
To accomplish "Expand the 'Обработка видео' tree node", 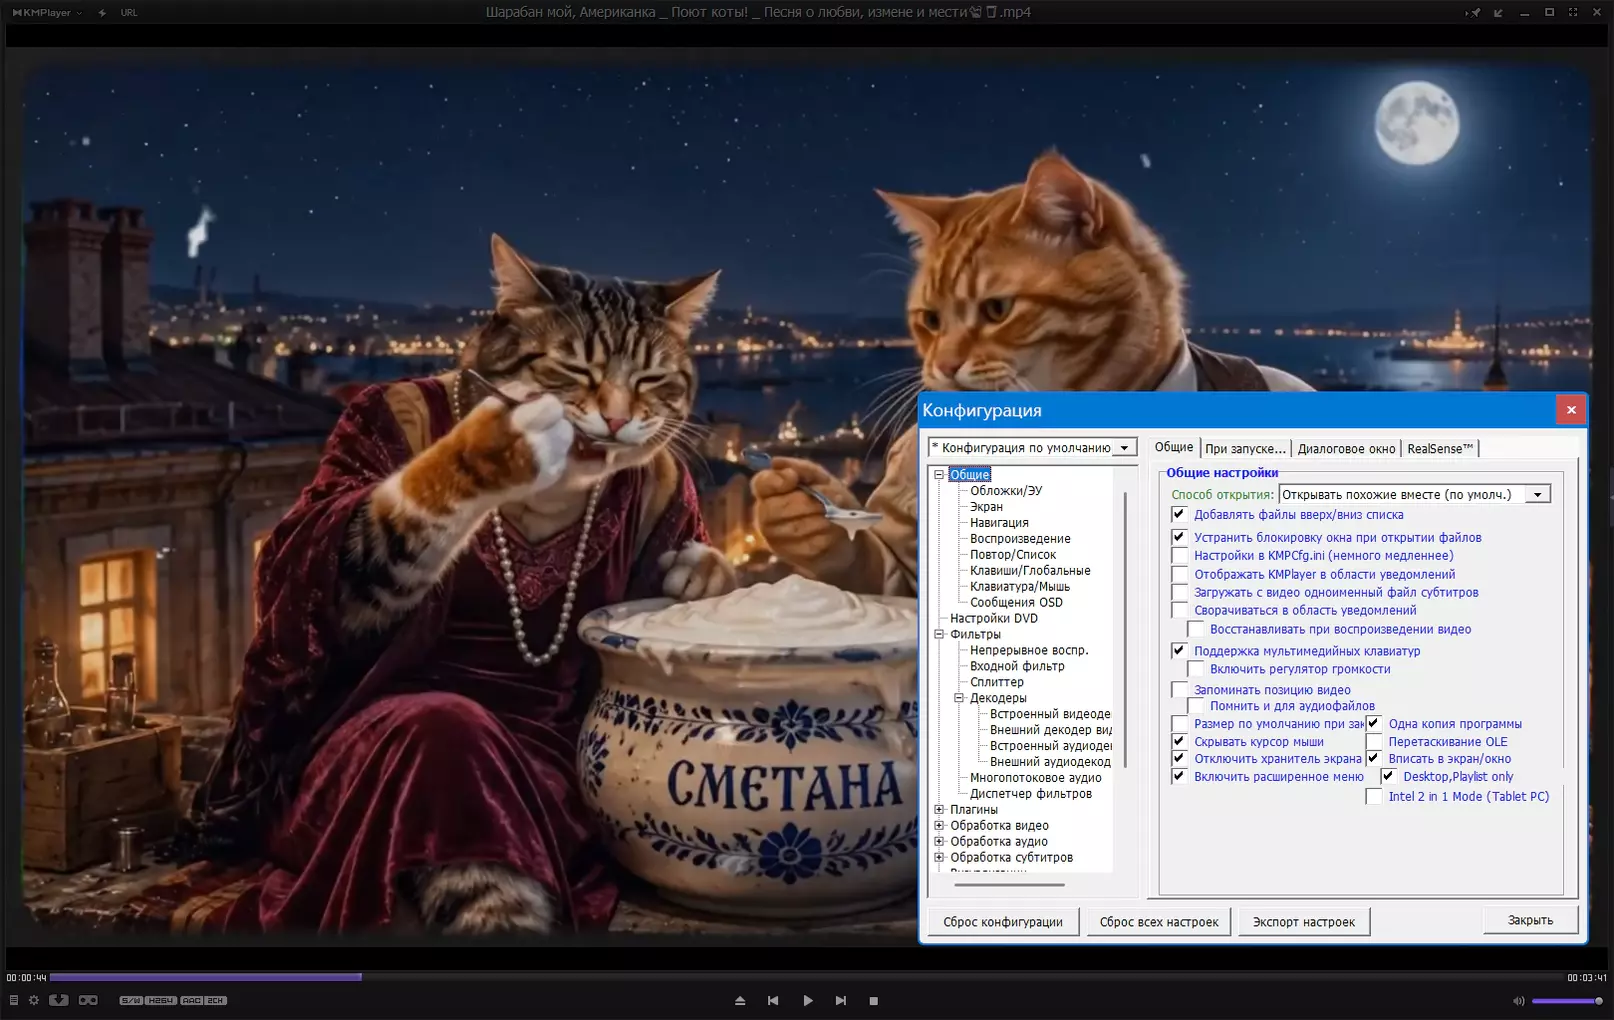I will 939,826.
